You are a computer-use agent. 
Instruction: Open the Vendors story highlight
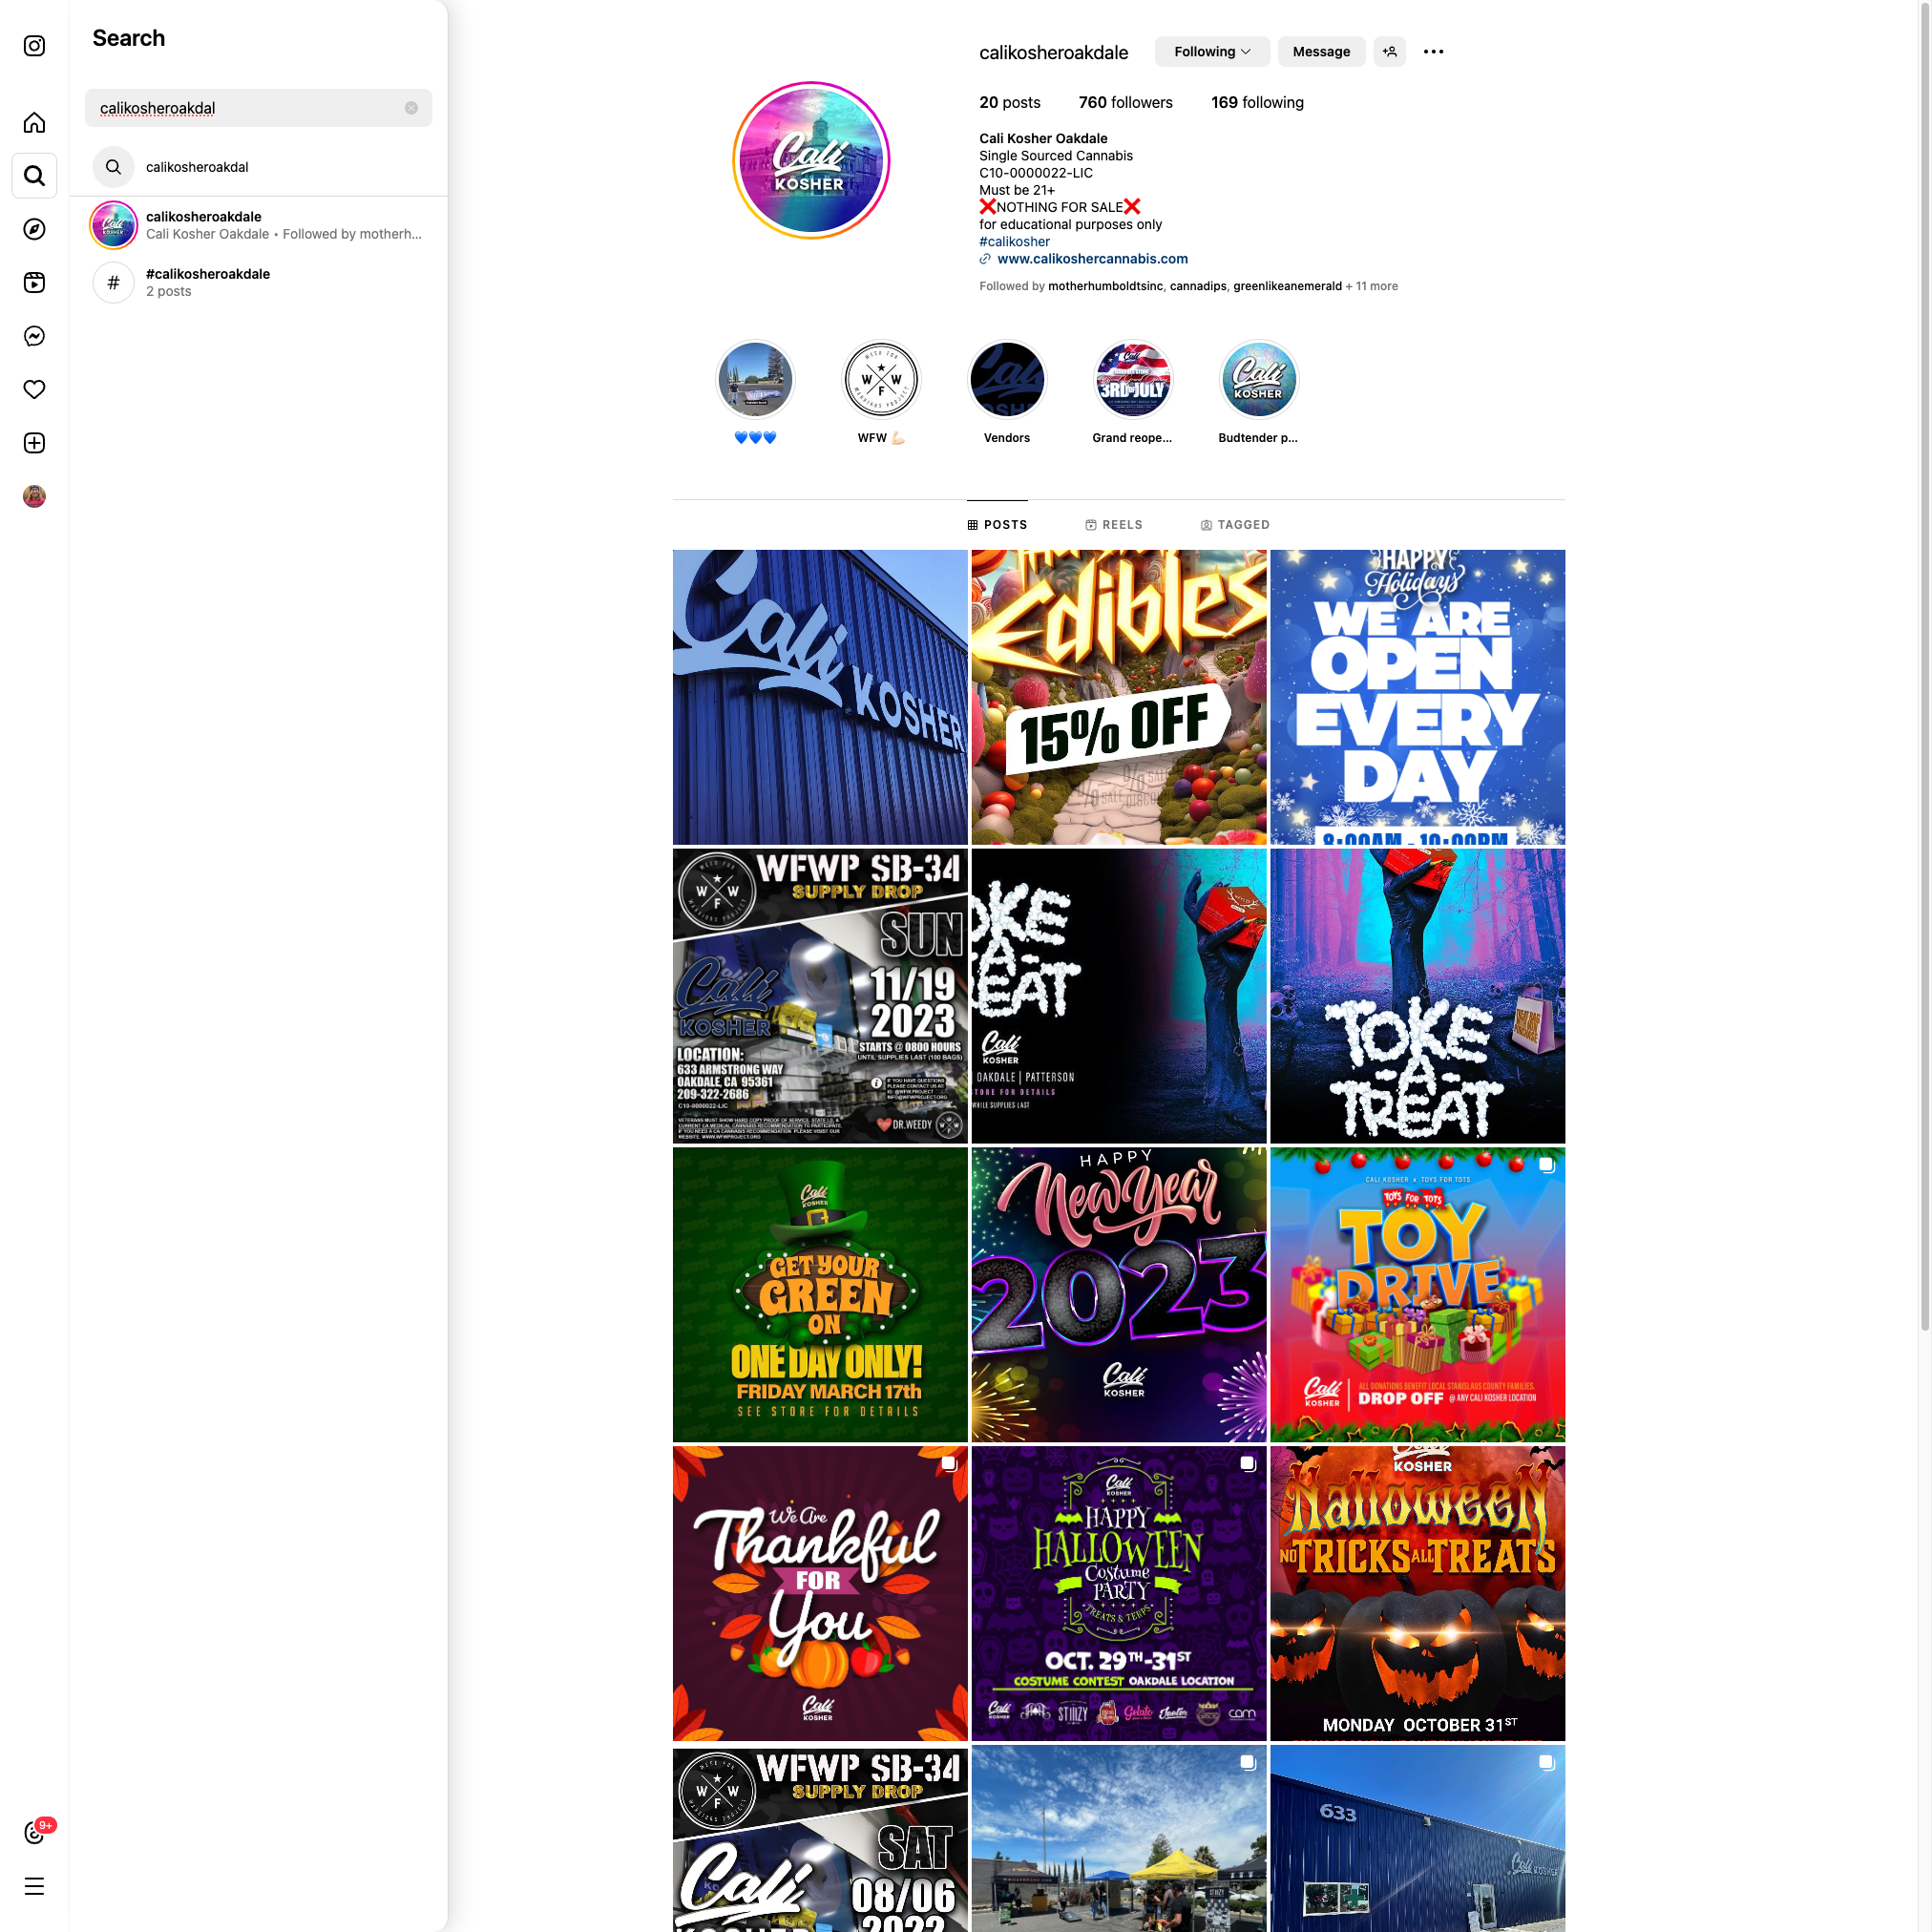(x=1006, y=380)
